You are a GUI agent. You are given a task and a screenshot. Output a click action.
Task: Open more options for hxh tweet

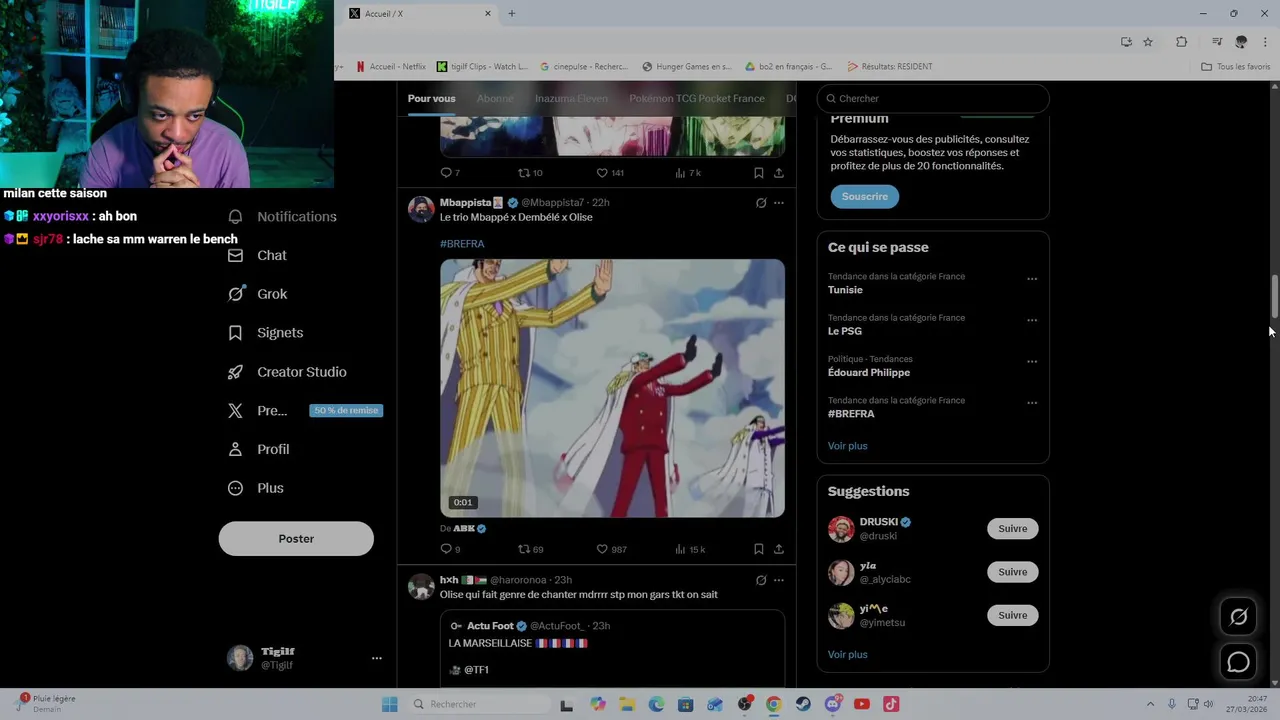tap(779, 580)
